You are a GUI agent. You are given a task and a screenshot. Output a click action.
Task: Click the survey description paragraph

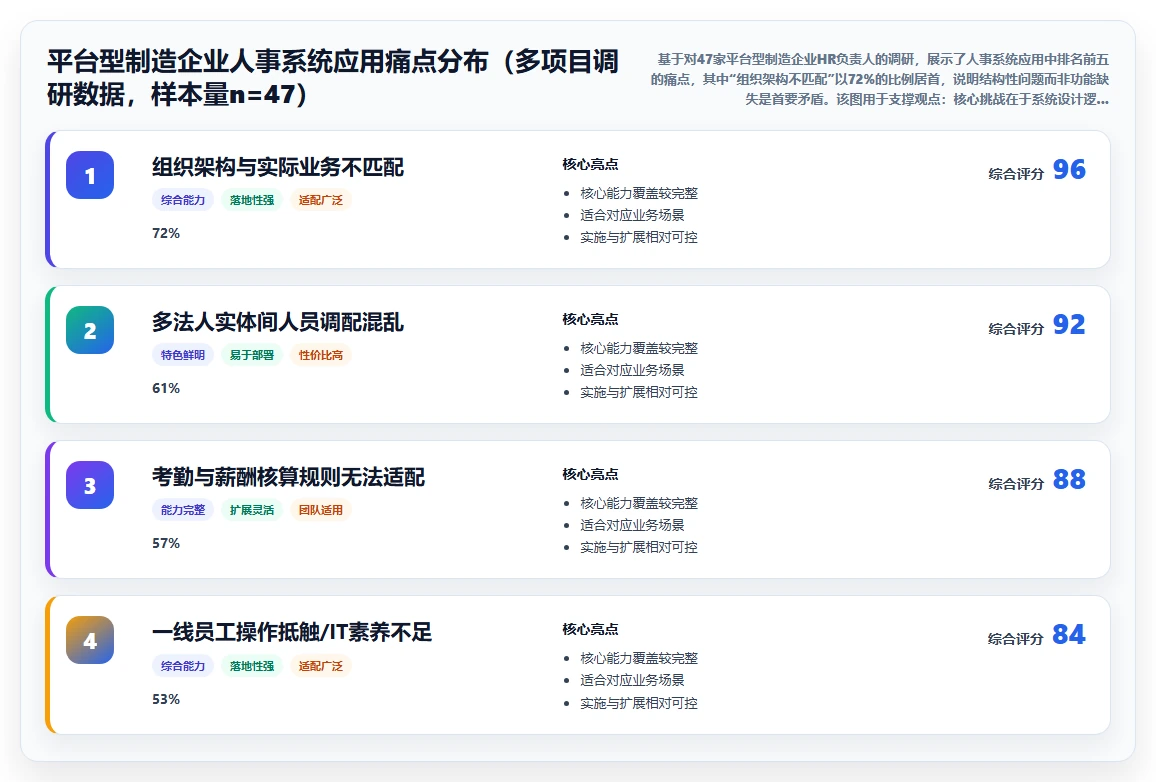[x=879, y=79]
